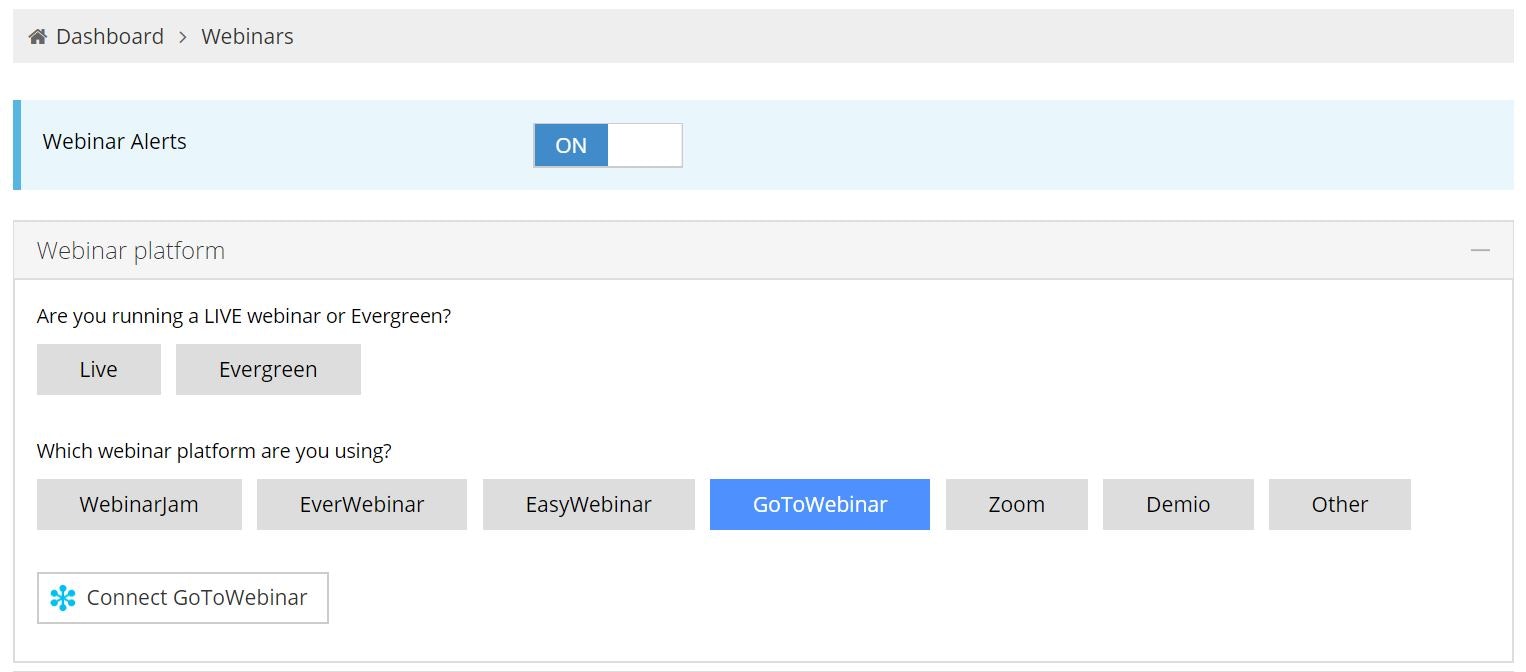
Task: Open the Dashboard breadcrumb link
Action: (110, 36)
